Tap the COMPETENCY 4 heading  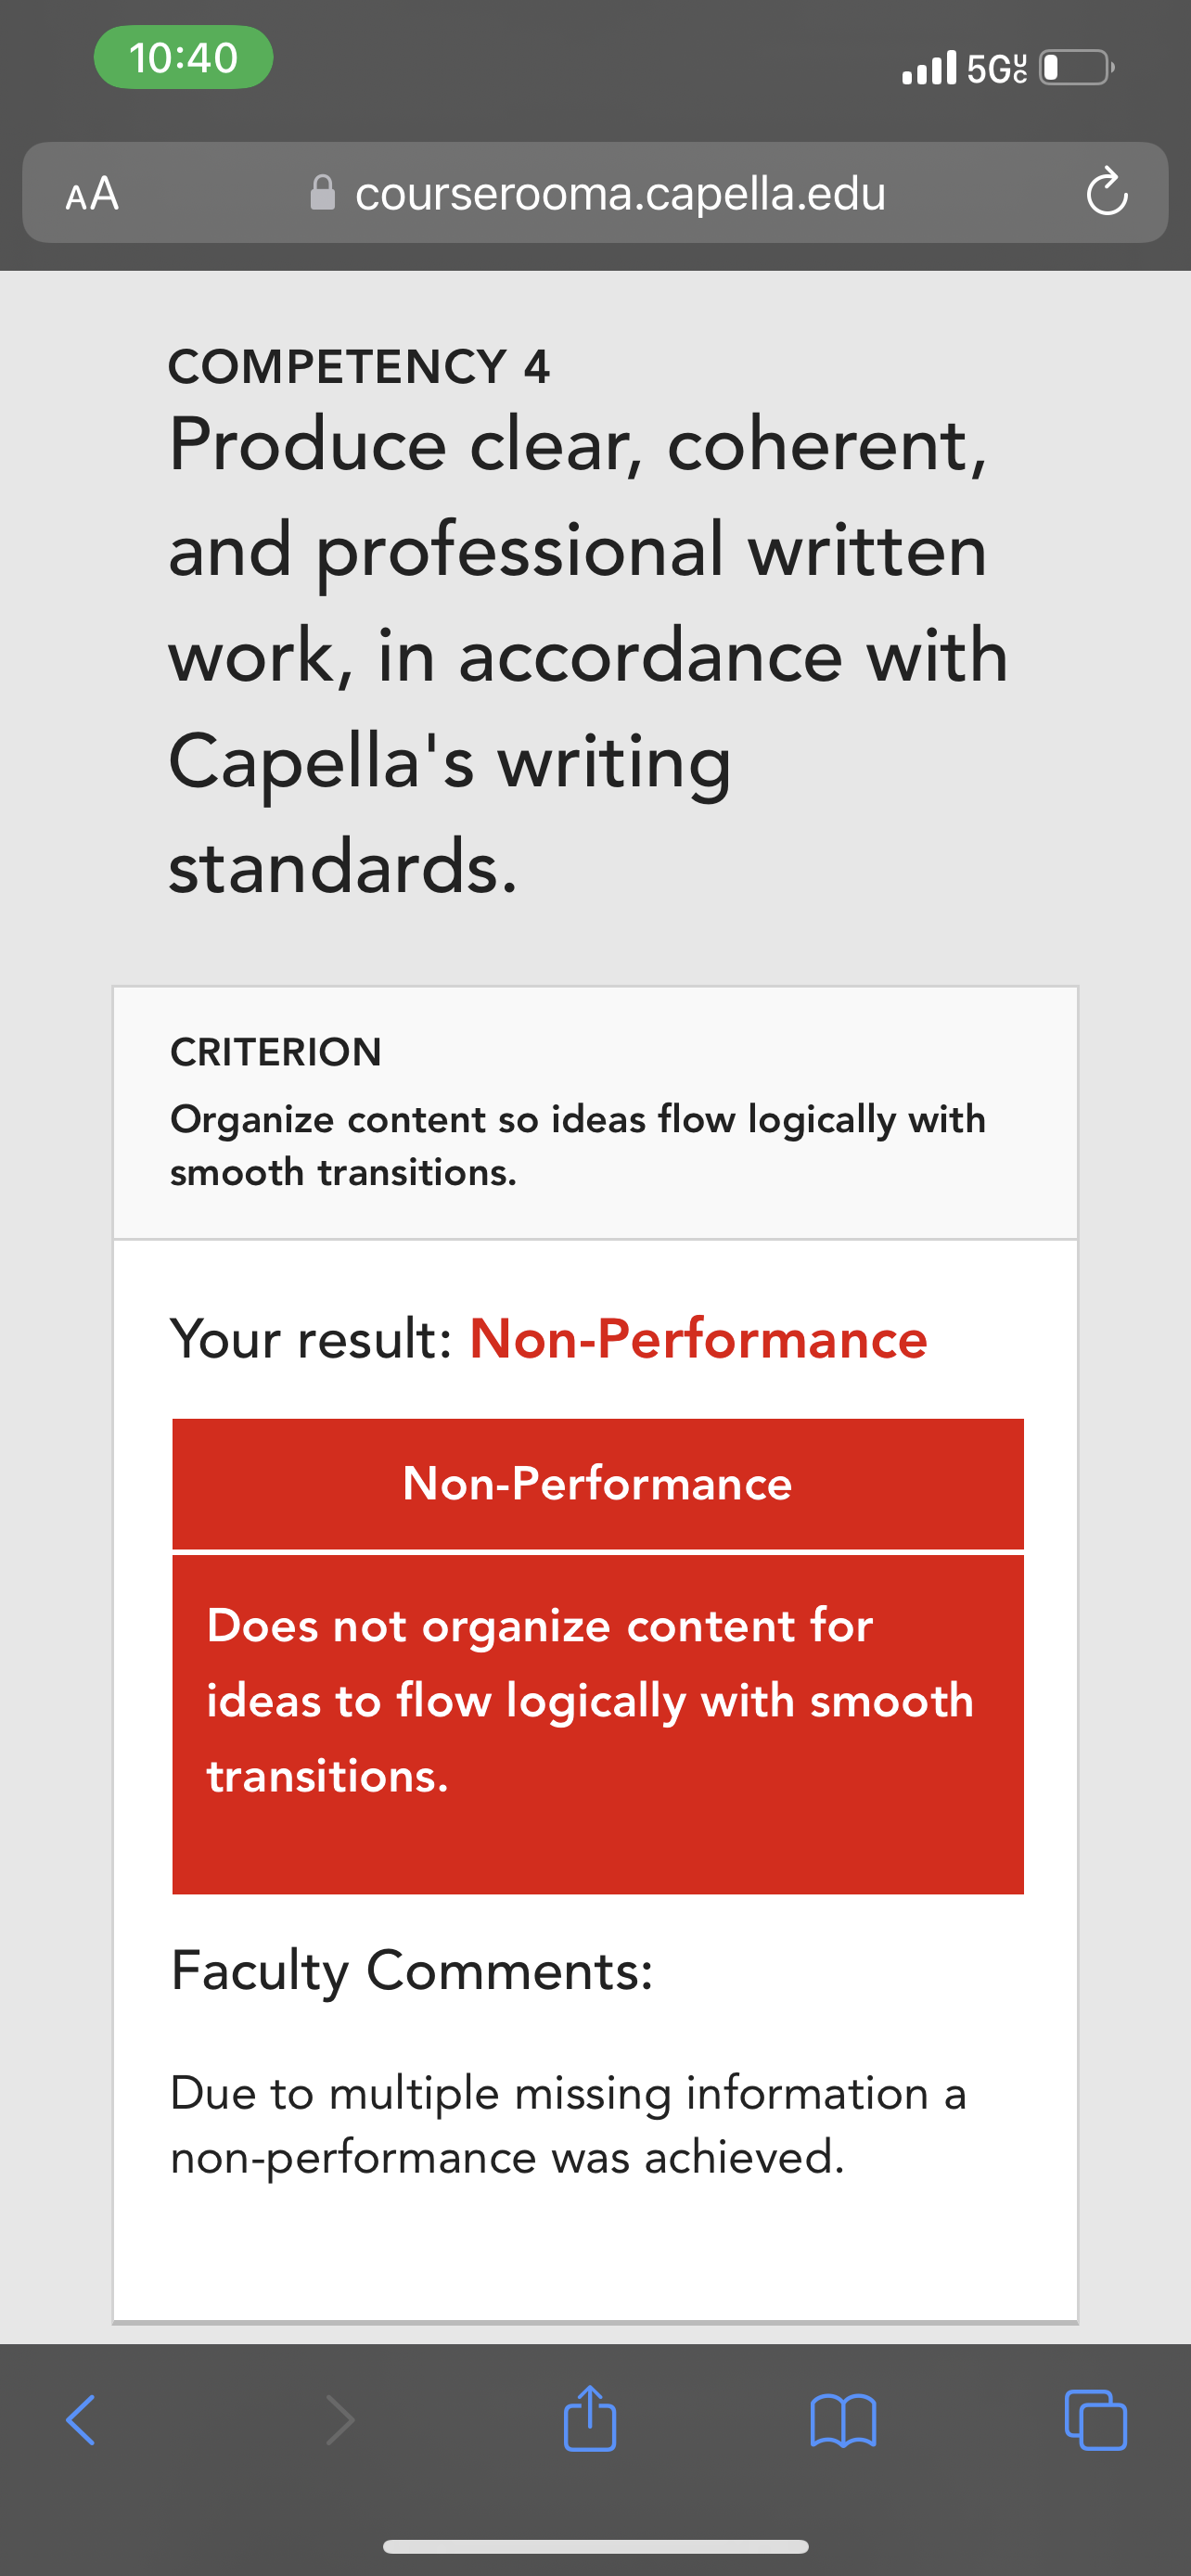(x=359, y=366)
